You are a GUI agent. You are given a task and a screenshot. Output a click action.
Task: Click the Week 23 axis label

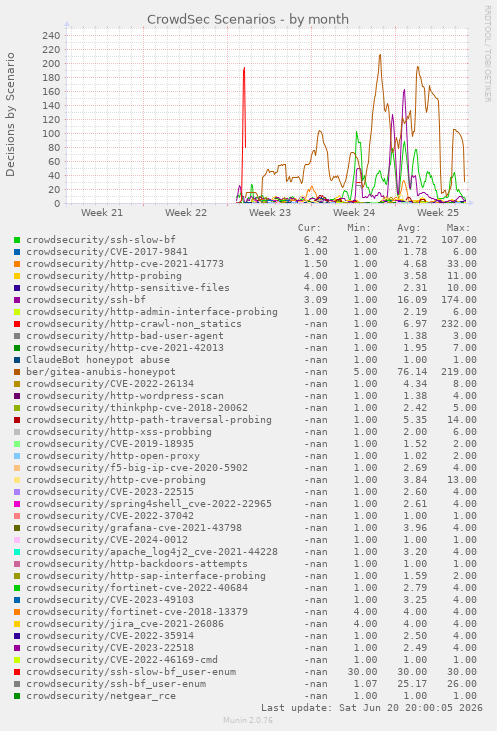point(269,213)
